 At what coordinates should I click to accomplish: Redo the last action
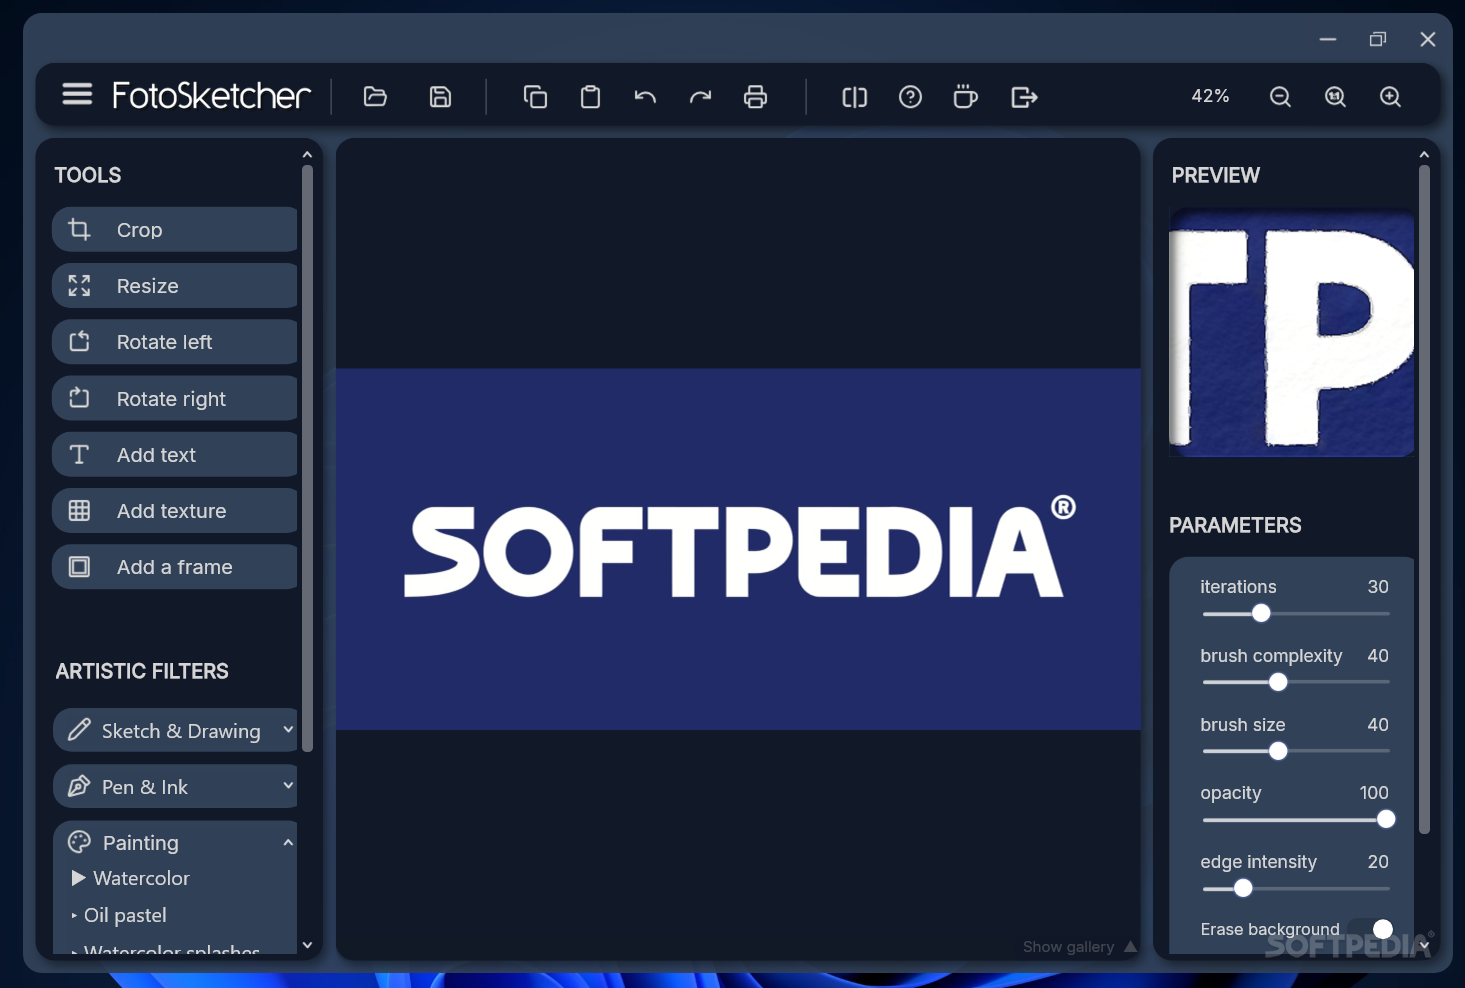(700, 97)
